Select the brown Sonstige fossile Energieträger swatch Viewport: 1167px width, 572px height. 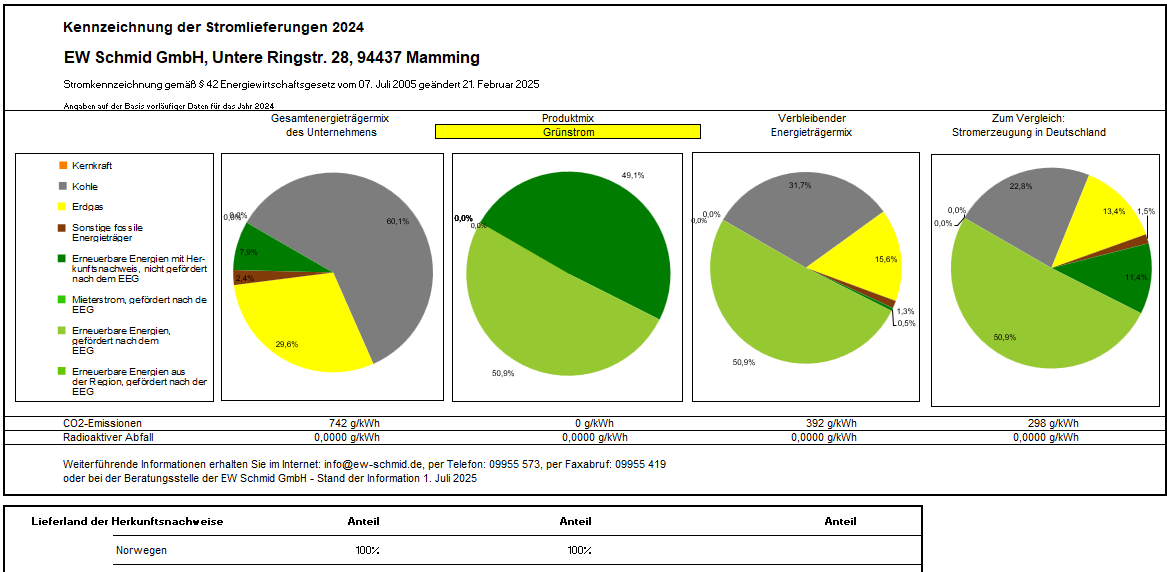(64, 228)
